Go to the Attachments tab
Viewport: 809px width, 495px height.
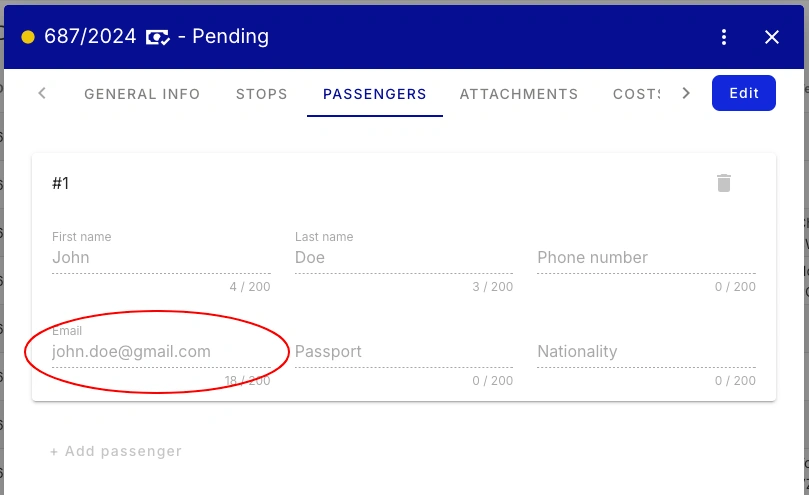click(519, 94)
